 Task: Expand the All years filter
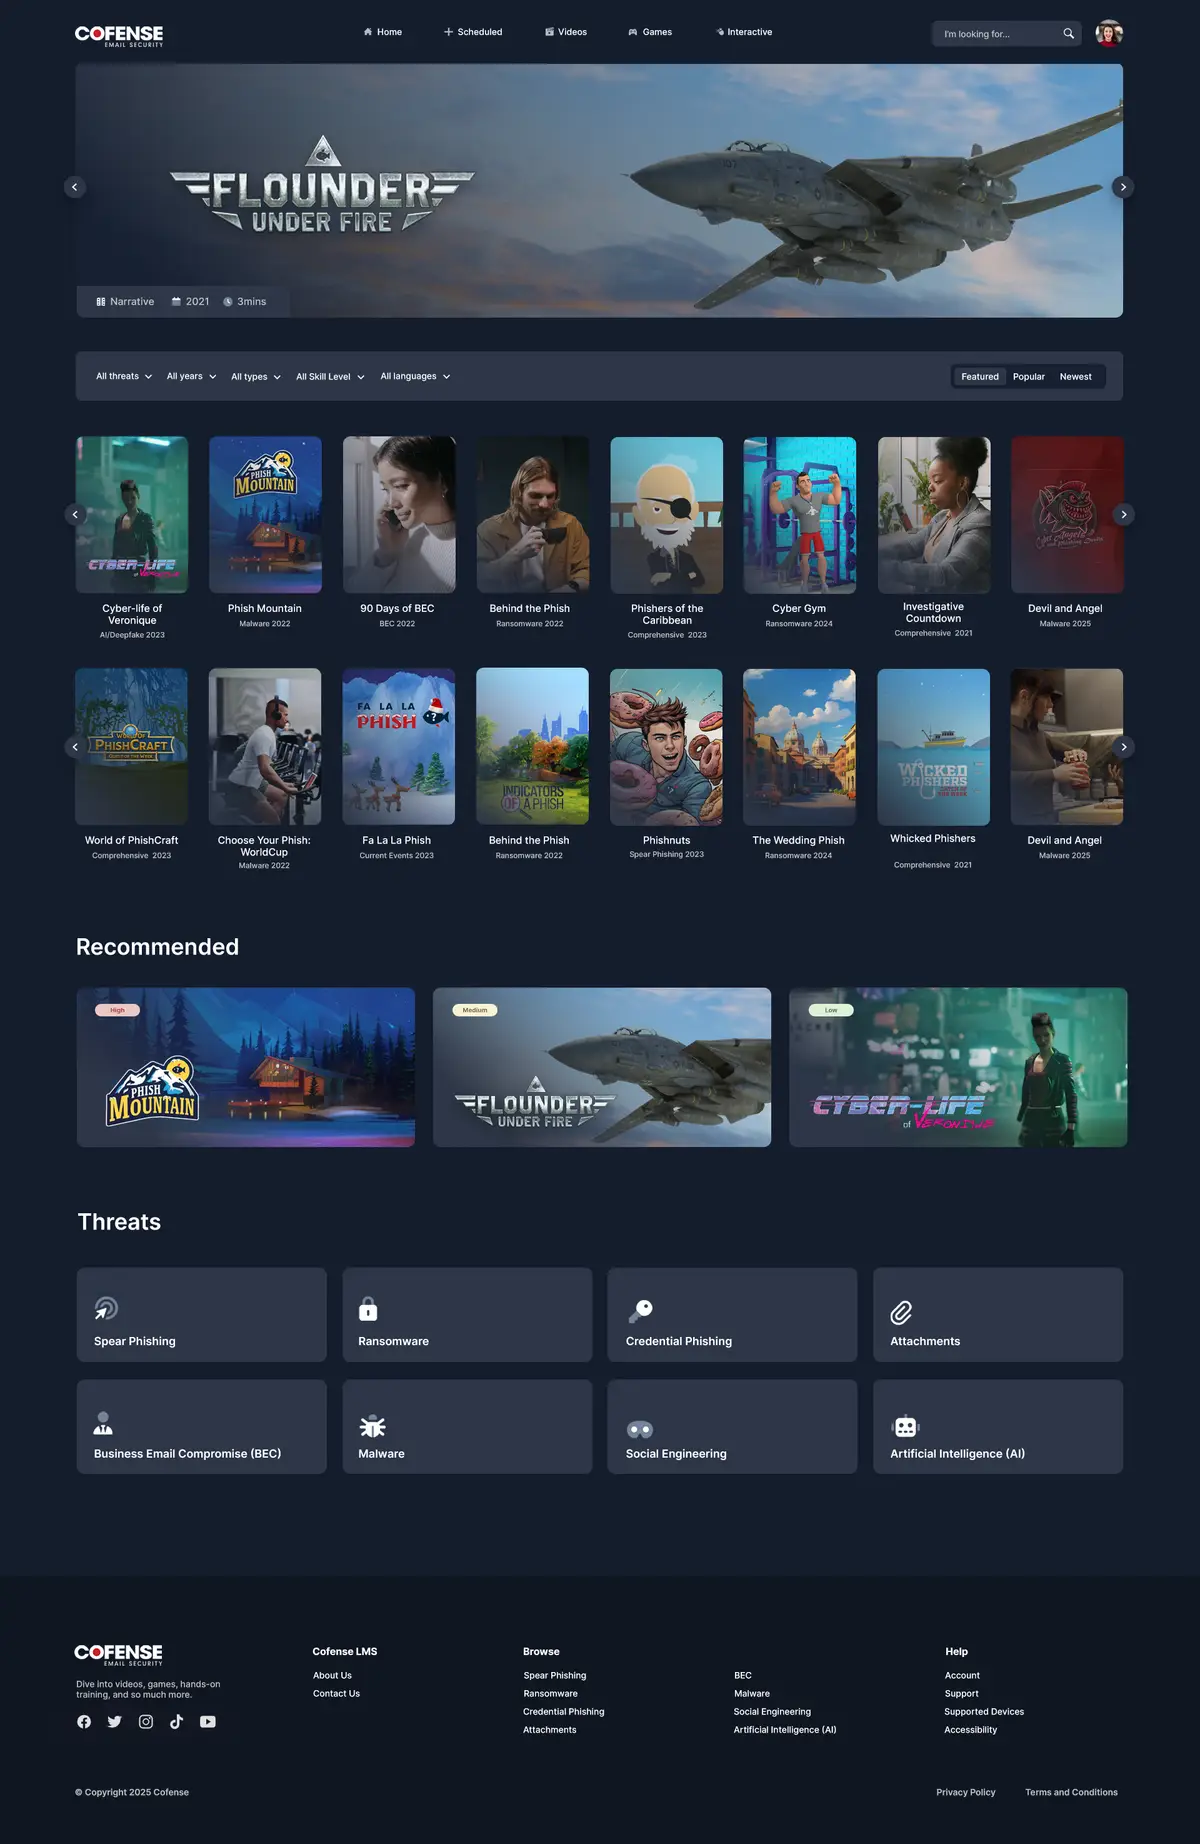point(192,376)
